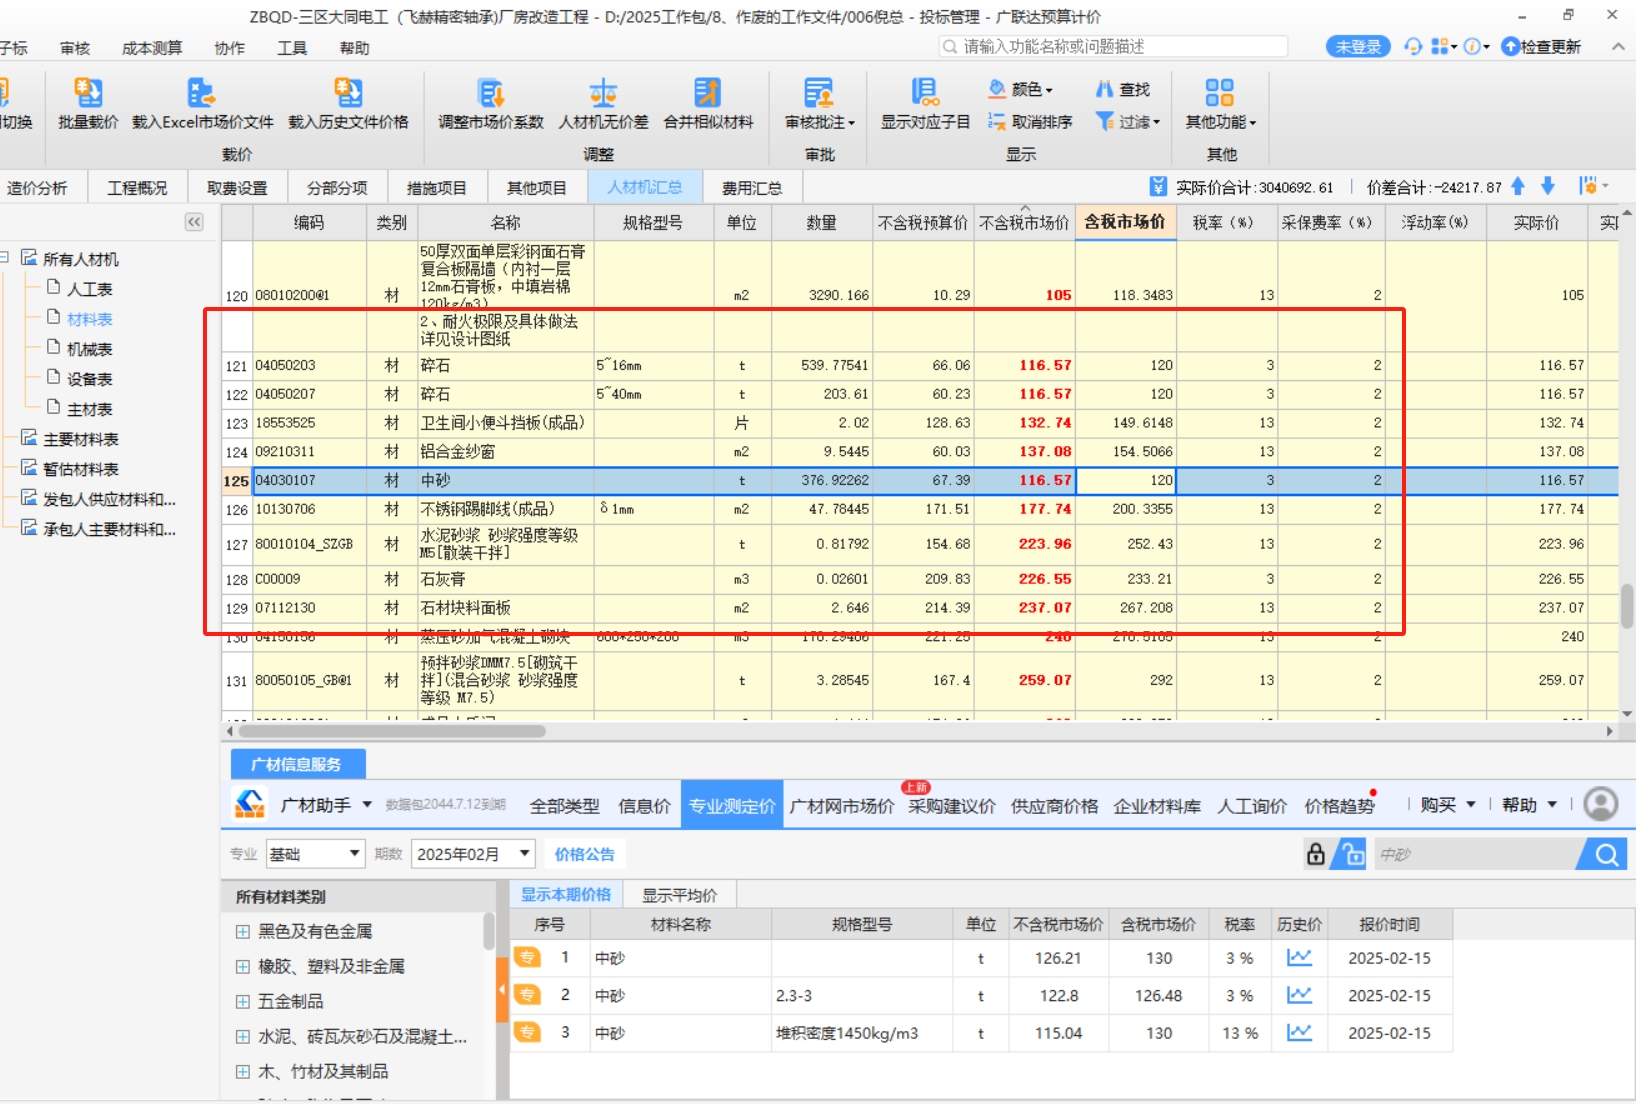Open the 成本测算 menu
Image resolution: width=1636 pixels, height=1104 pixels.
point(152,48)
